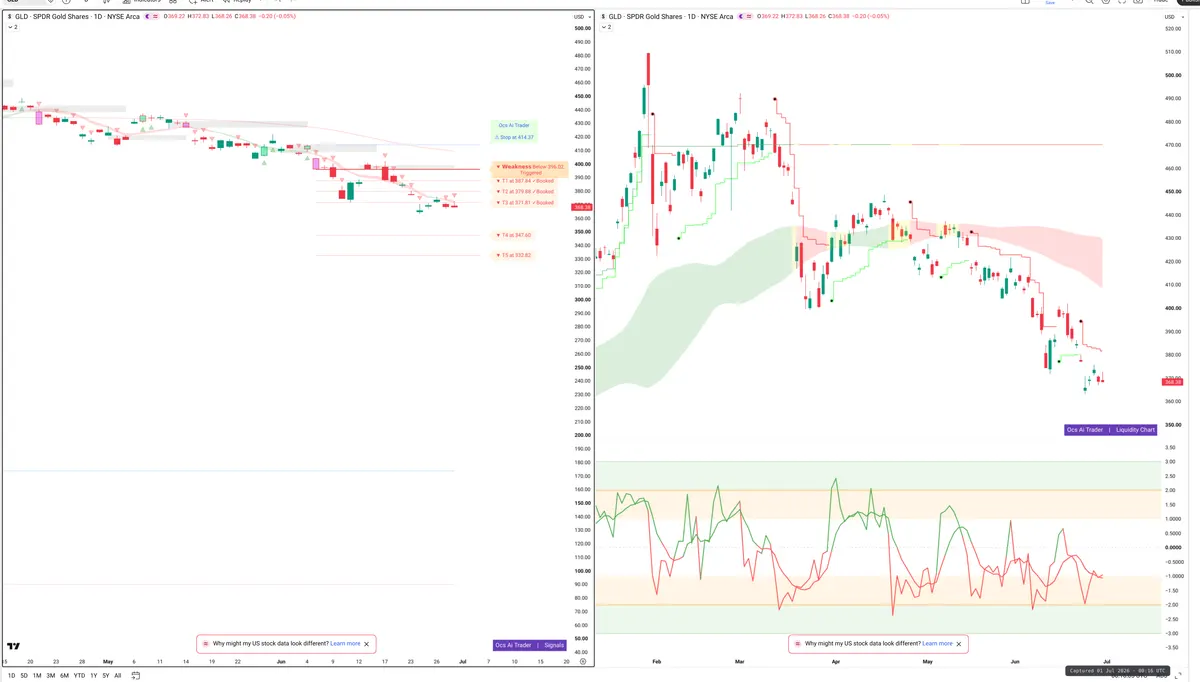1200x682 pixels.
Task: Click the T5 at 332.82 target label
Action: (x=513, y=255)
